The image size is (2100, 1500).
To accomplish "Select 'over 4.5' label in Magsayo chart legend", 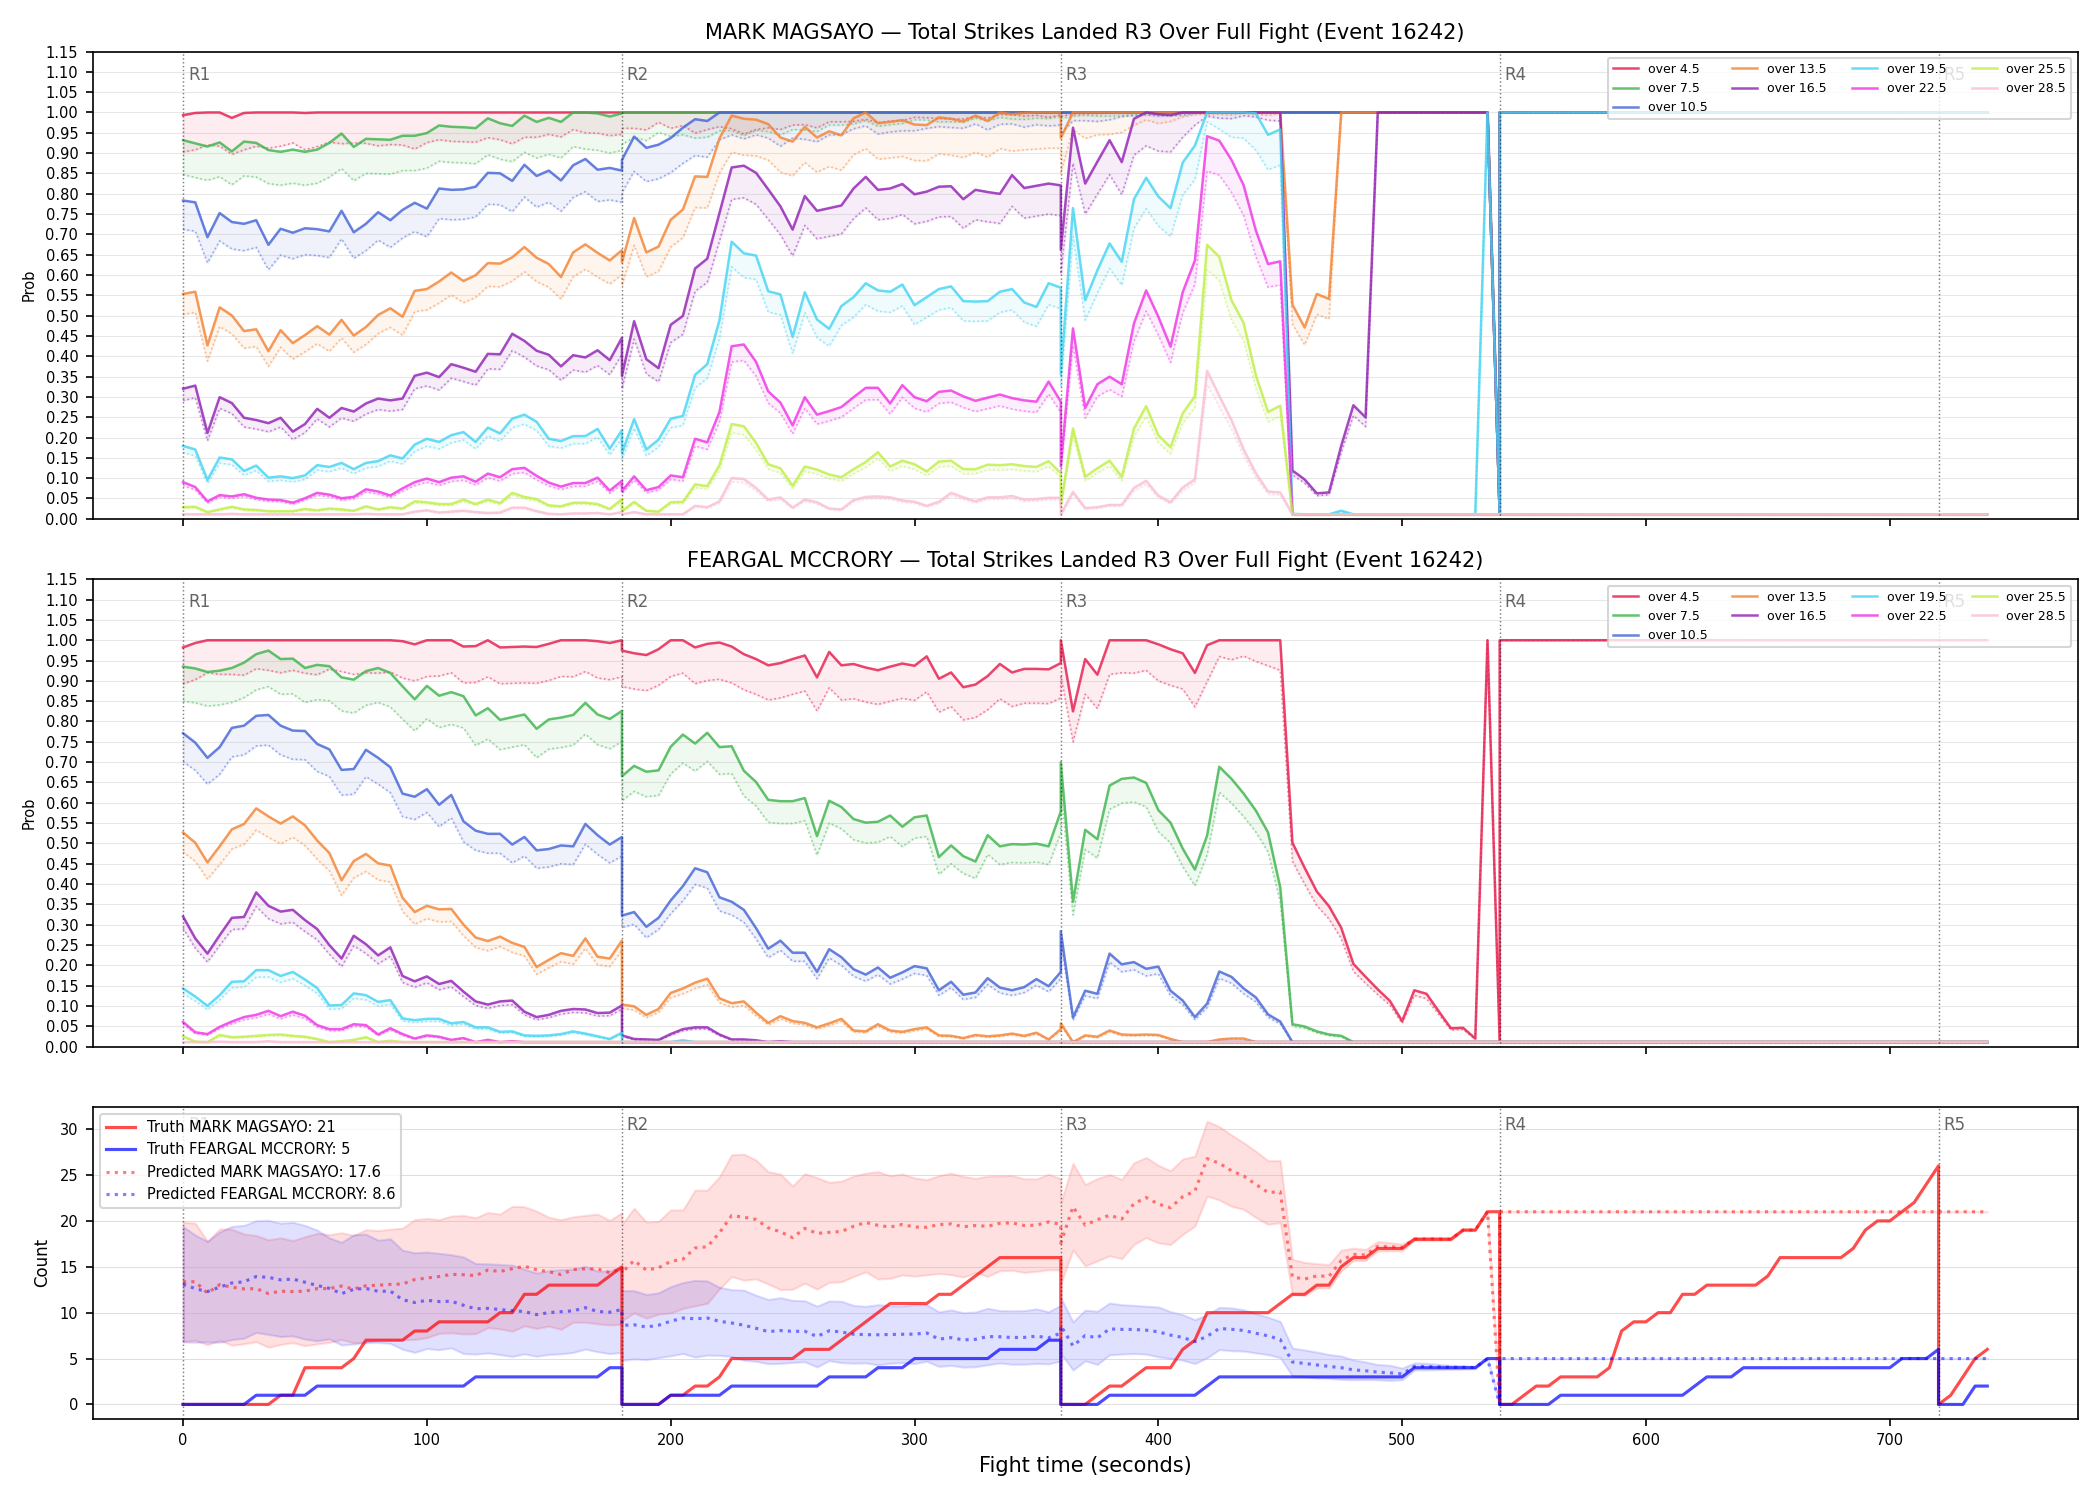I will [x=1673, y=69].
